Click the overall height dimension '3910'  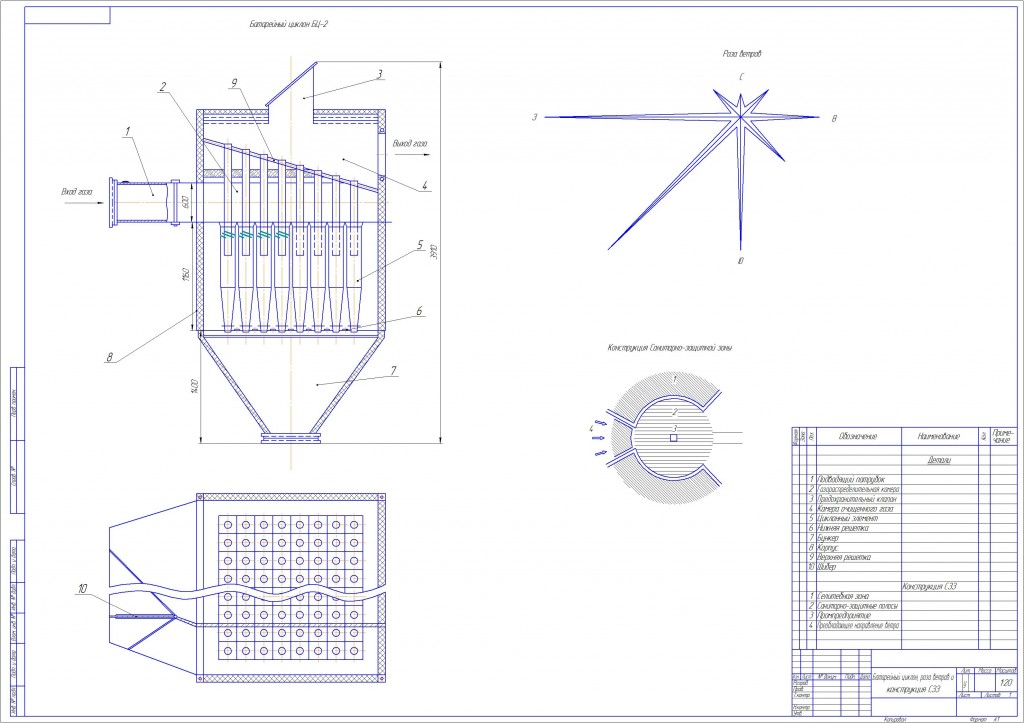point(433,251)
